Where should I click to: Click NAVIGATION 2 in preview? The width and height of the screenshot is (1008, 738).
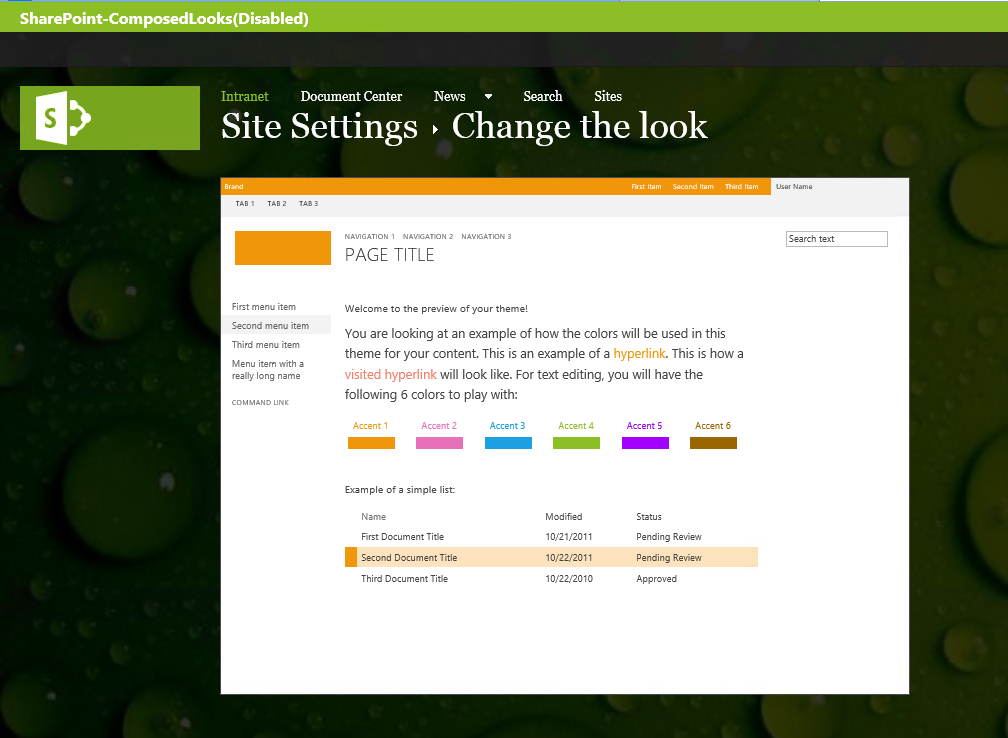pos(428,237)
